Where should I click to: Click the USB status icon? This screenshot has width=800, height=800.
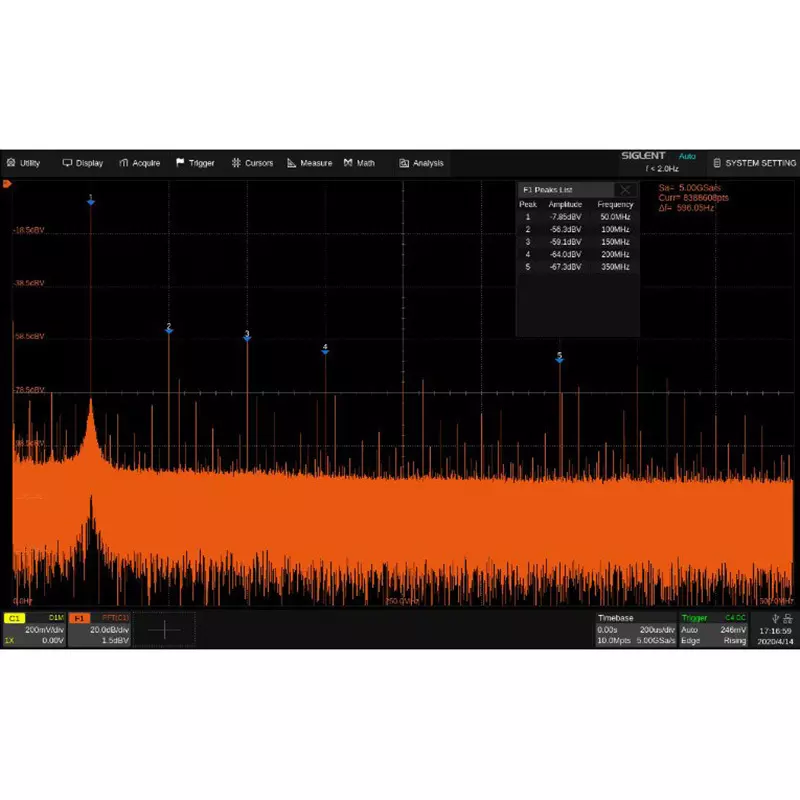pyautogui.click(x=775, y=619)
